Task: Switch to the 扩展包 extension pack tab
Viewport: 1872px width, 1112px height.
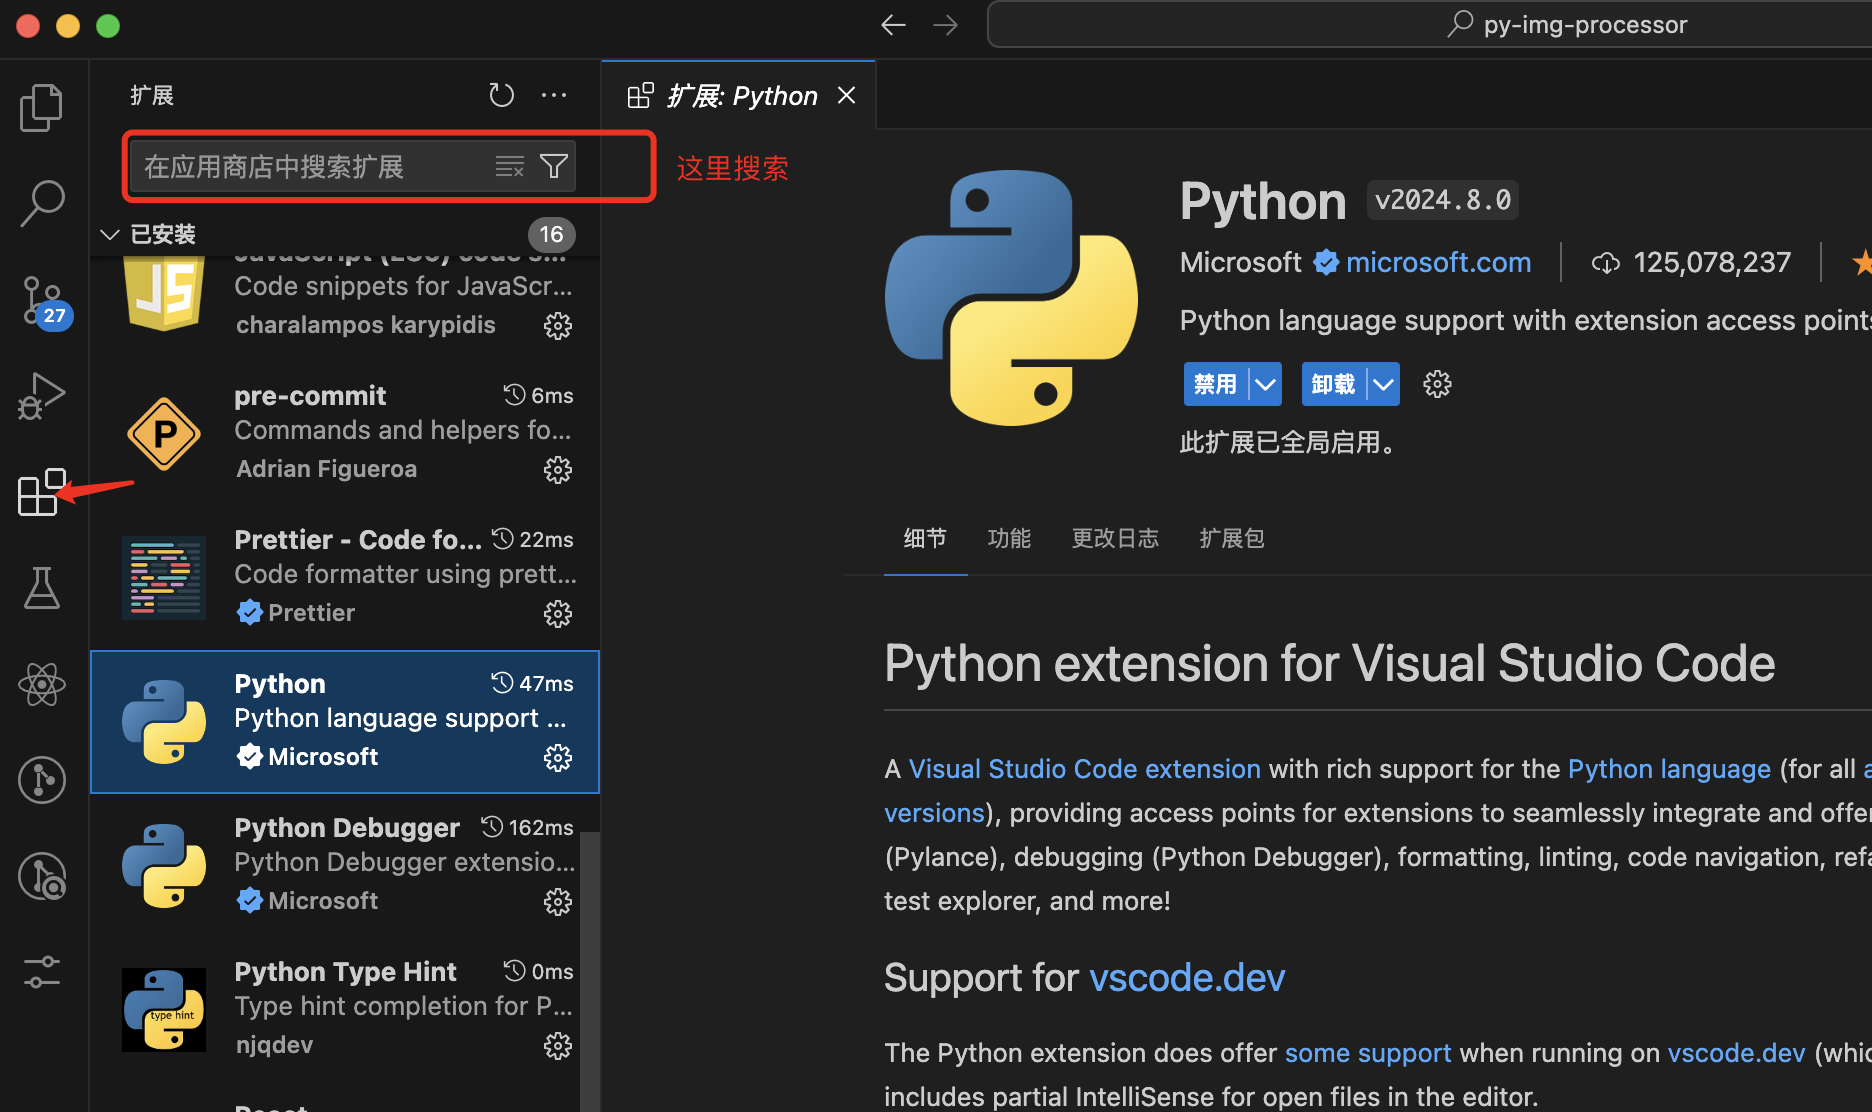Action: click(1232, 538)
